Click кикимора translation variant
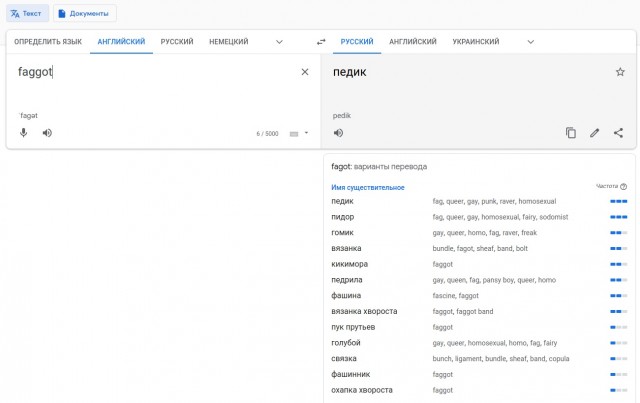This screenshot has height=403, width=640. tap(349, 264)
